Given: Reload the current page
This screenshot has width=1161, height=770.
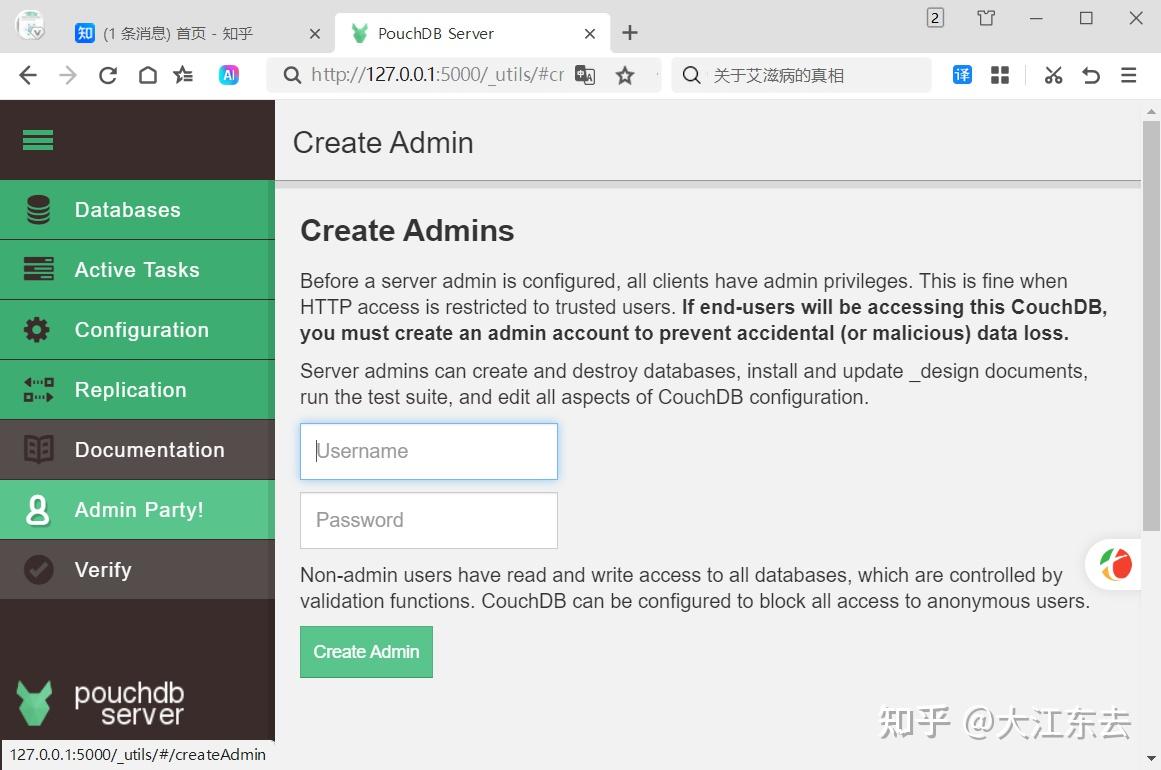Looking at the screenshot, I should pyautogui.click(x=108, y=75).
